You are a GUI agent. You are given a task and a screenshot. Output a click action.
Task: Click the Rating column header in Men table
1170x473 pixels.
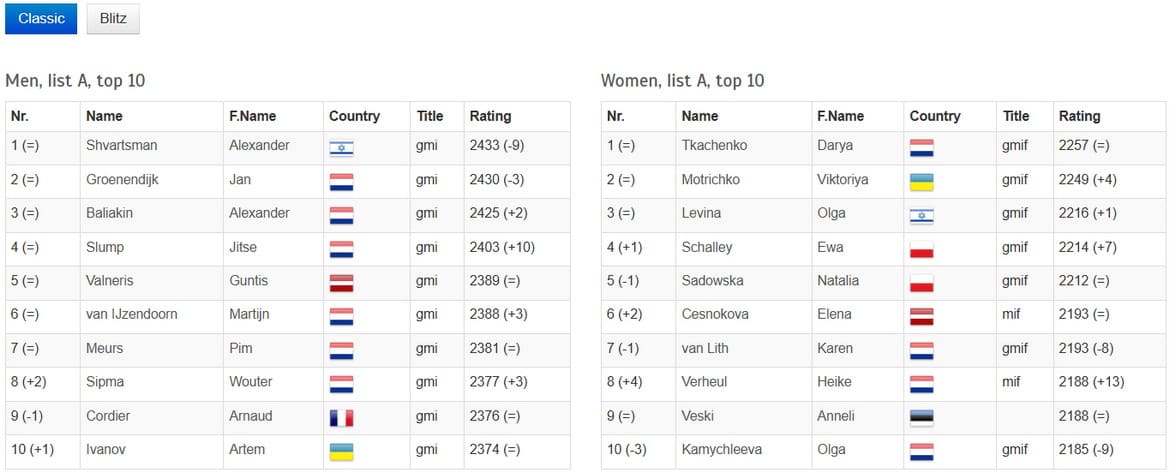coord(490,116)
